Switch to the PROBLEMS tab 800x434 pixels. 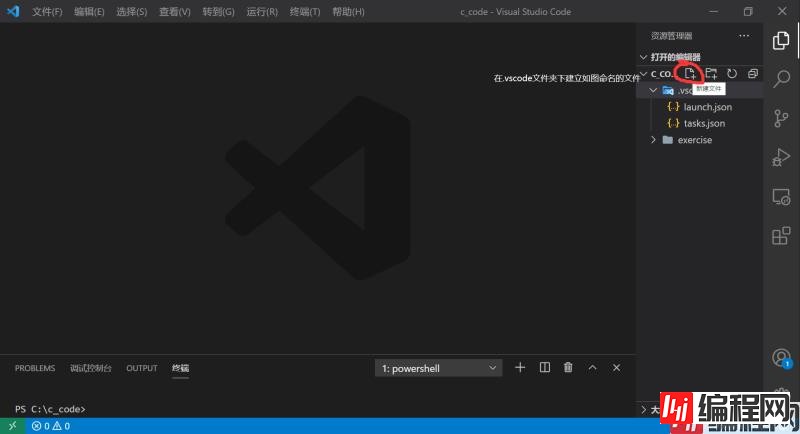tap(35, 368)
